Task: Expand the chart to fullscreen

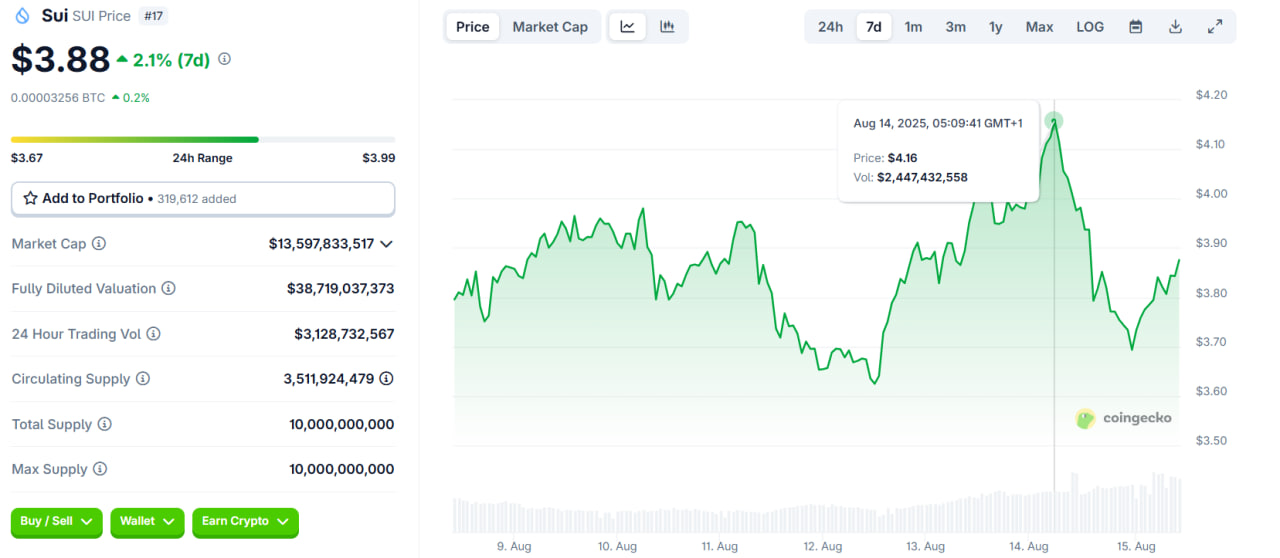Action: point(1215,27)
